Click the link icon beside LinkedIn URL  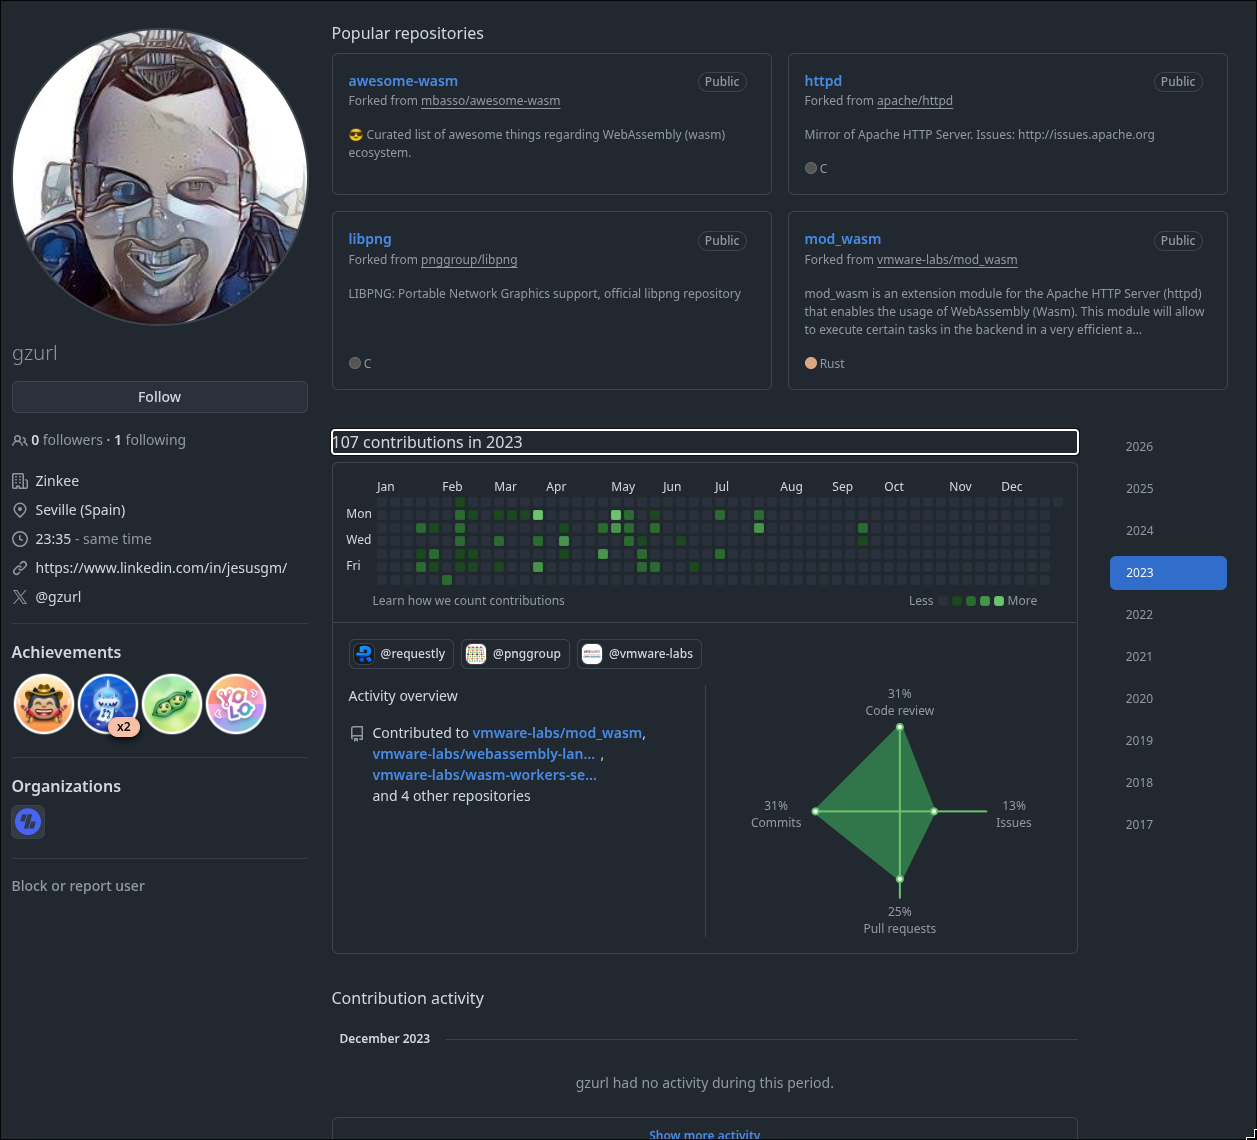(x=19, y=568)
